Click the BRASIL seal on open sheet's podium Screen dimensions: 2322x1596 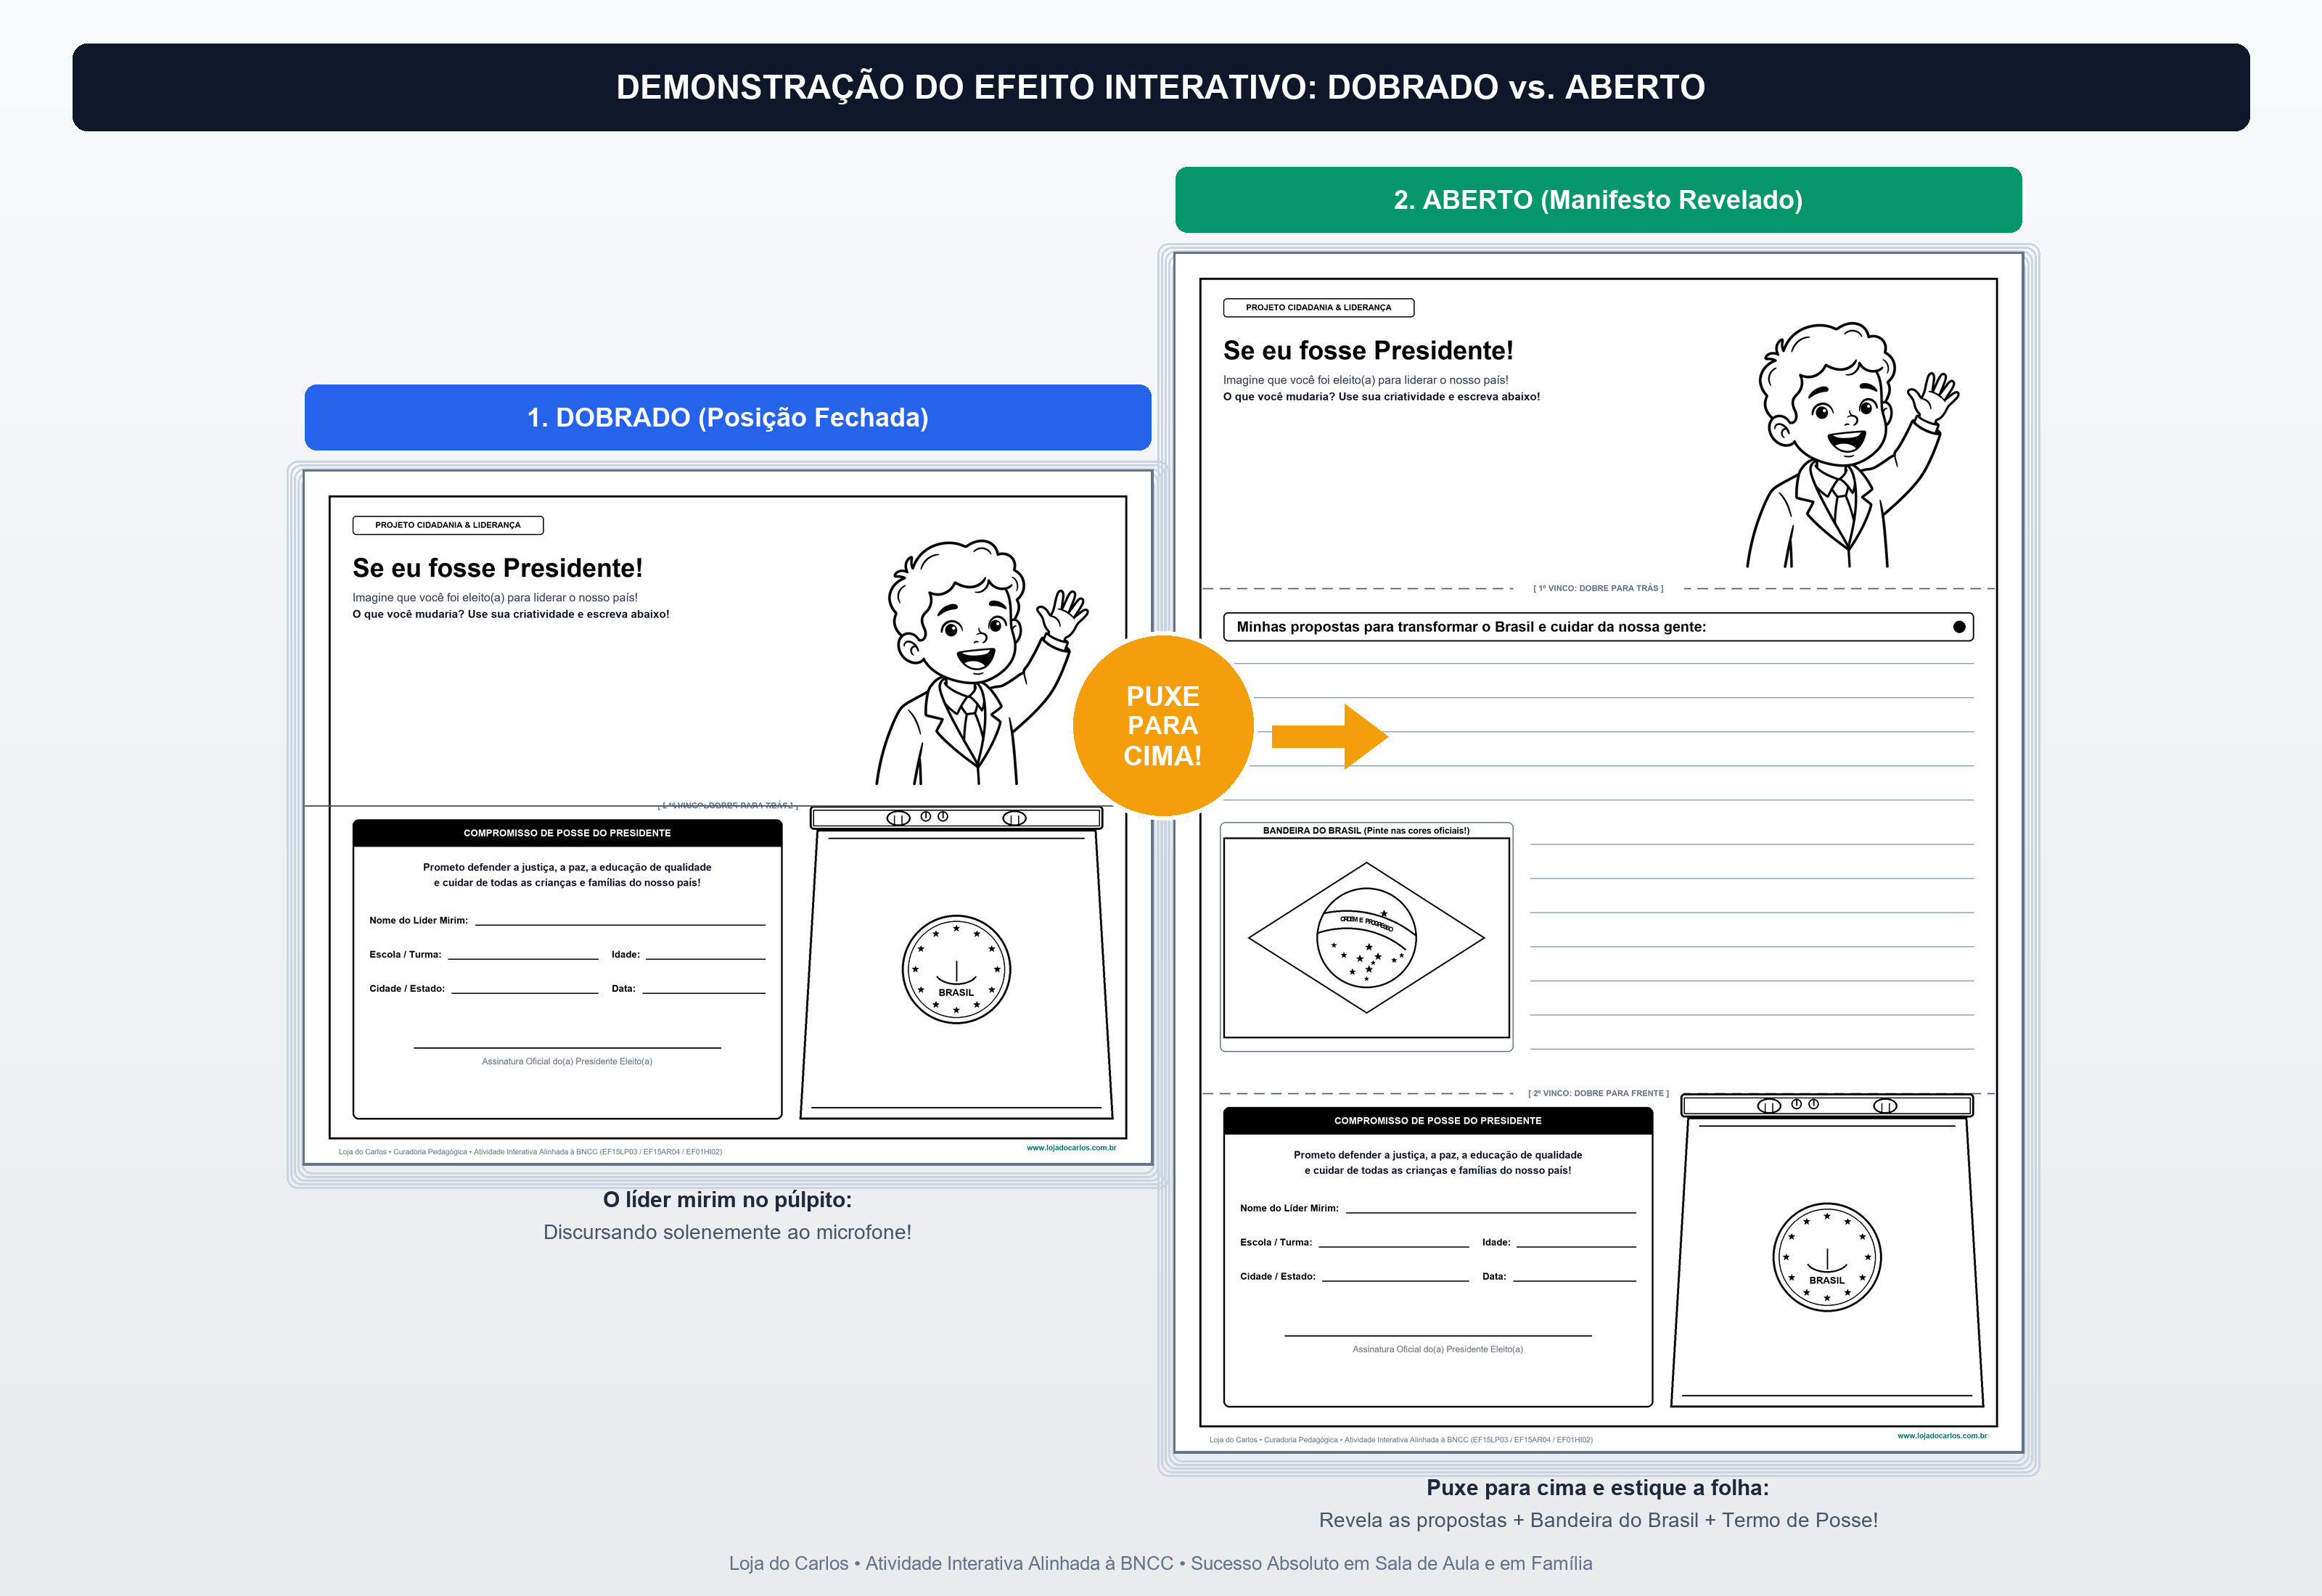point(1827,1257)
